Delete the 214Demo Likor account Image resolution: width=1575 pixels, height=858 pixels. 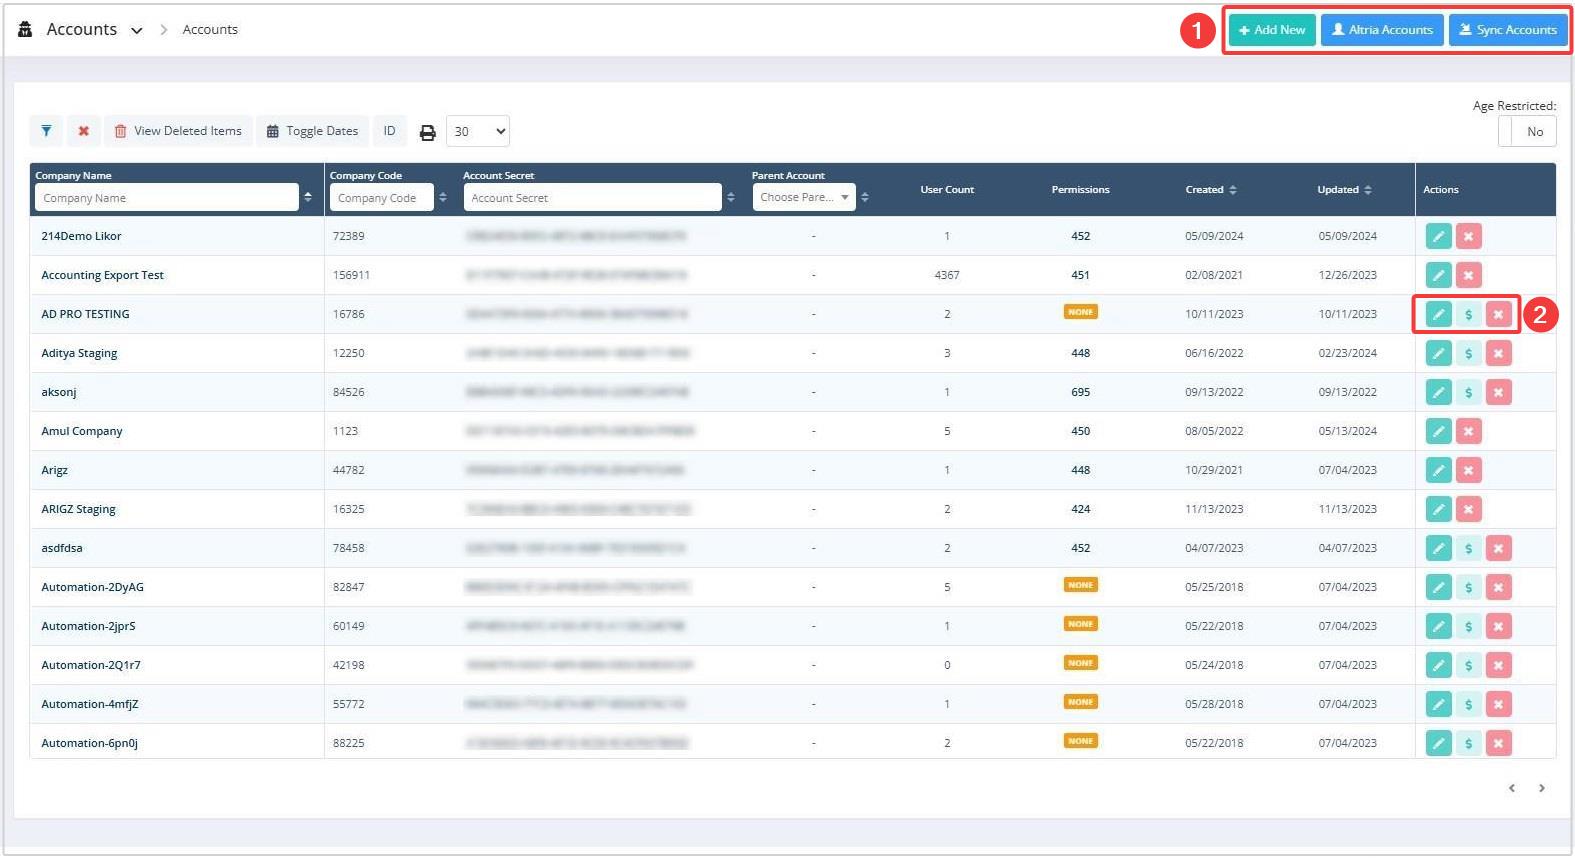[1468, 236]
